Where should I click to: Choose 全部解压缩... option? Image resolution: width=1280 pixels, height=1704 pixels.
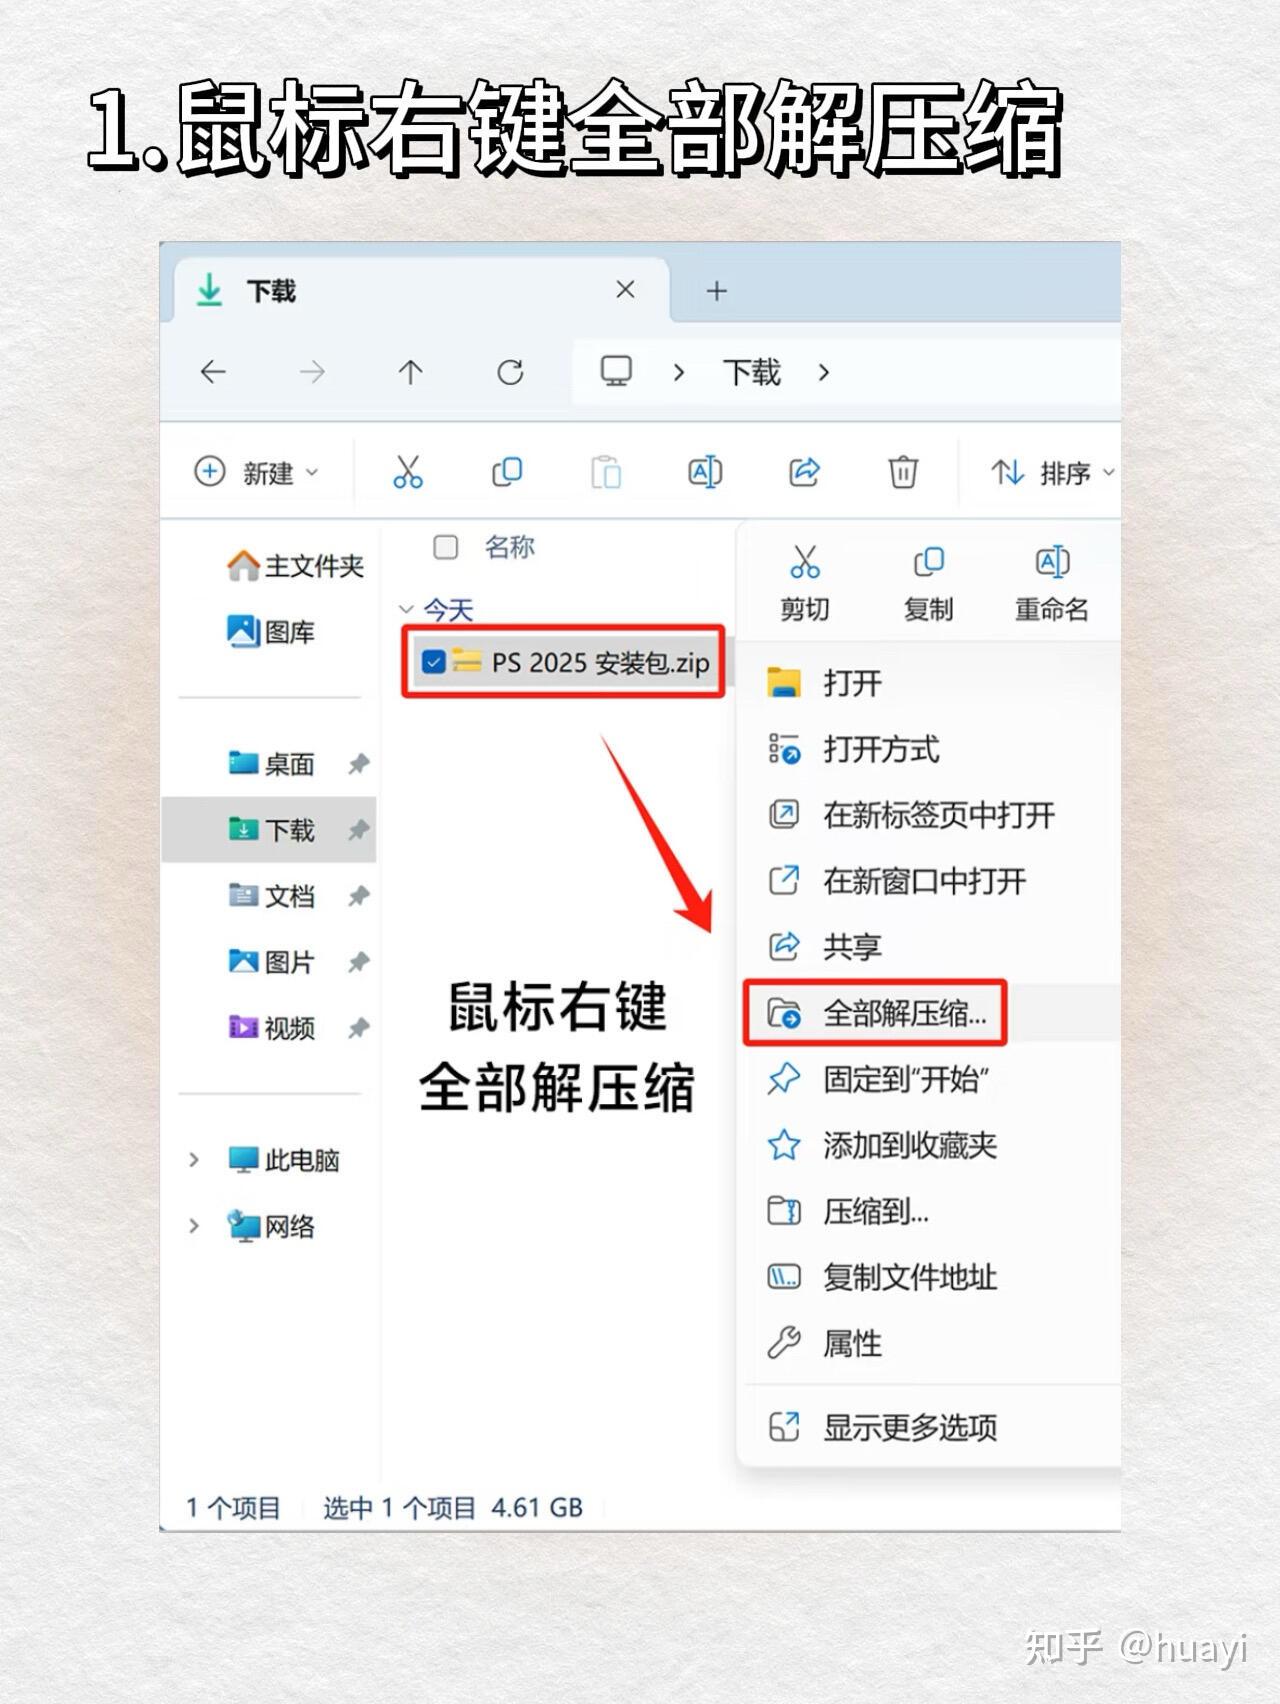927,1014
